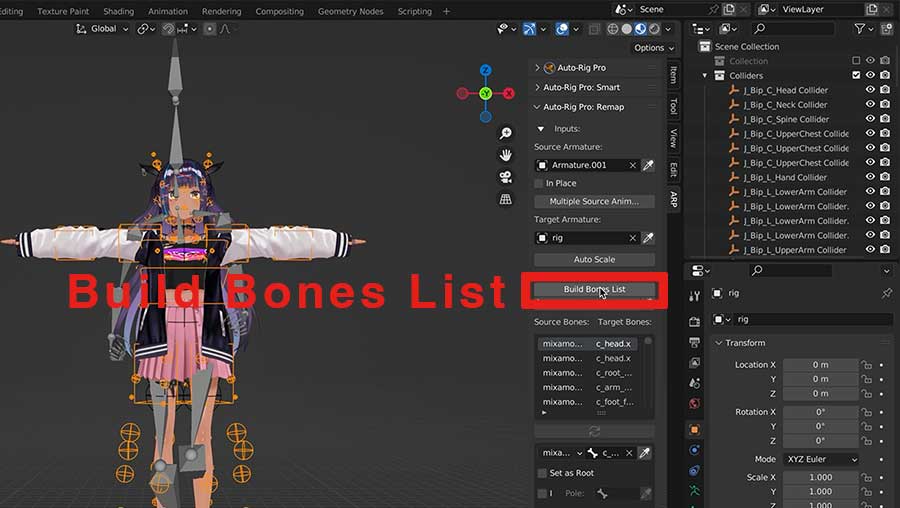Select the c_root_... bone mapping row
The width and height of the screenshot is (900, 508).
tap(589, 373)
